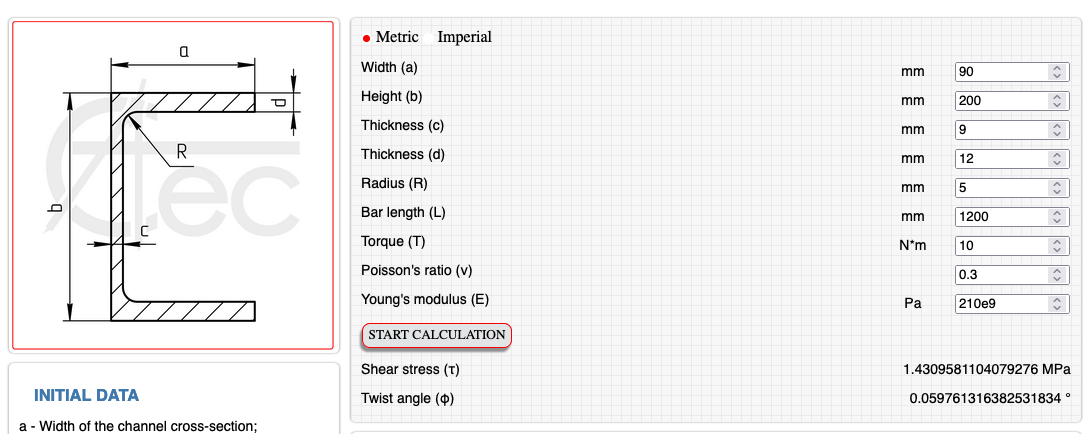1087x434 pixels.
Task: Select the Imperial units radio button
Action: [430, 38]
